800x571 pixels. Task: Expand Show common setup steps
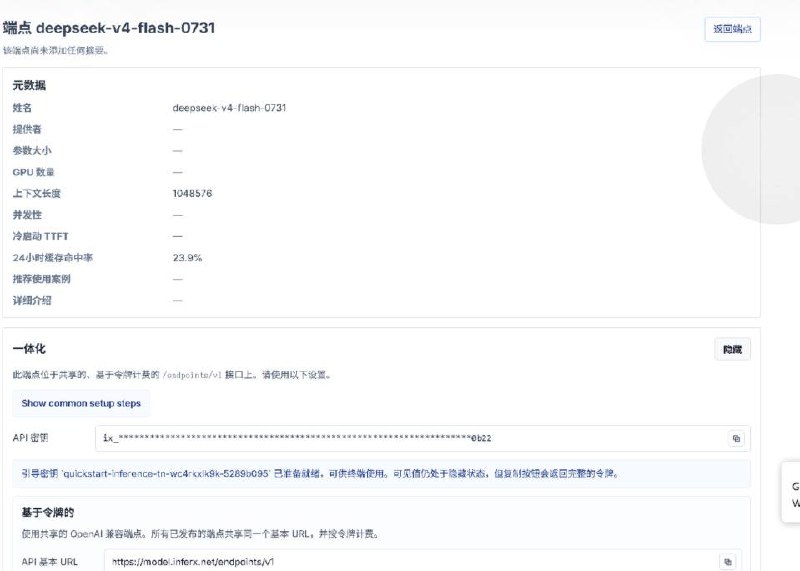point(81,403)
